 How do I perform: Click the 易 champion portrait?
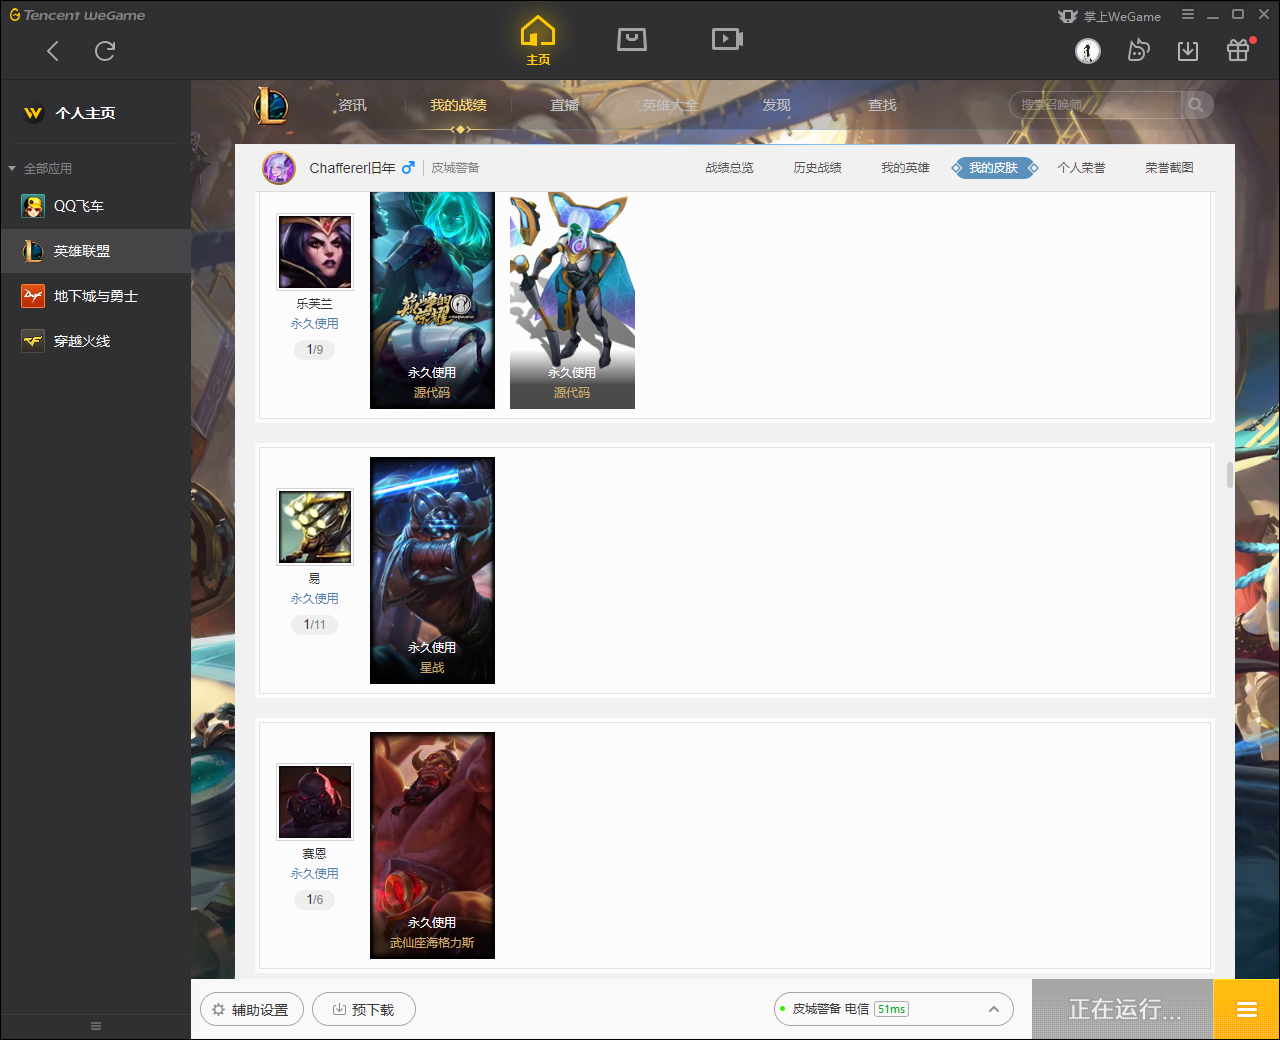[315, 527]
